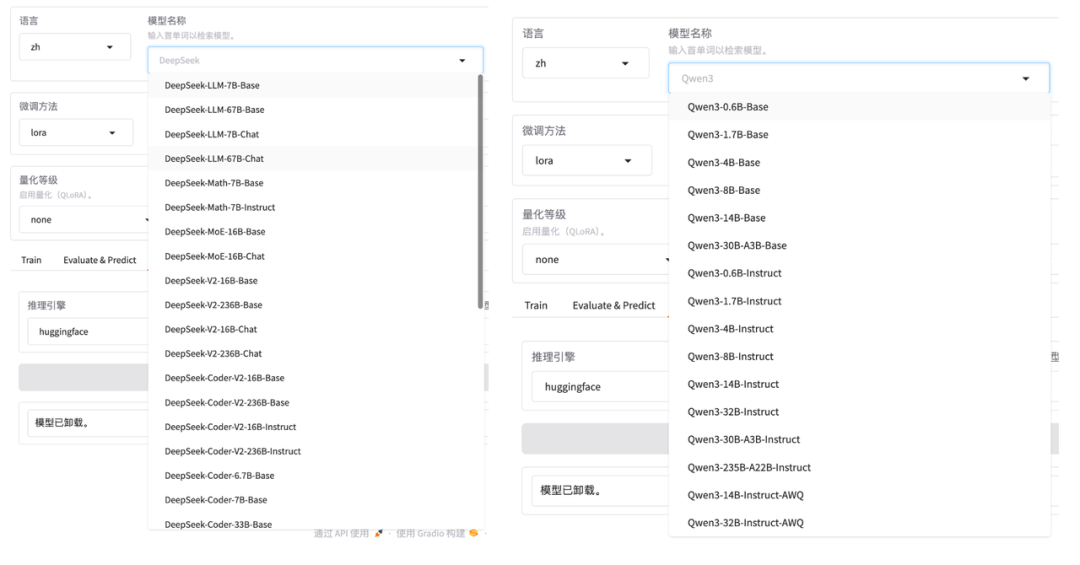
Task: Collapse the Qwen3 model name dropdown arrow
Action: point(1026,79)
